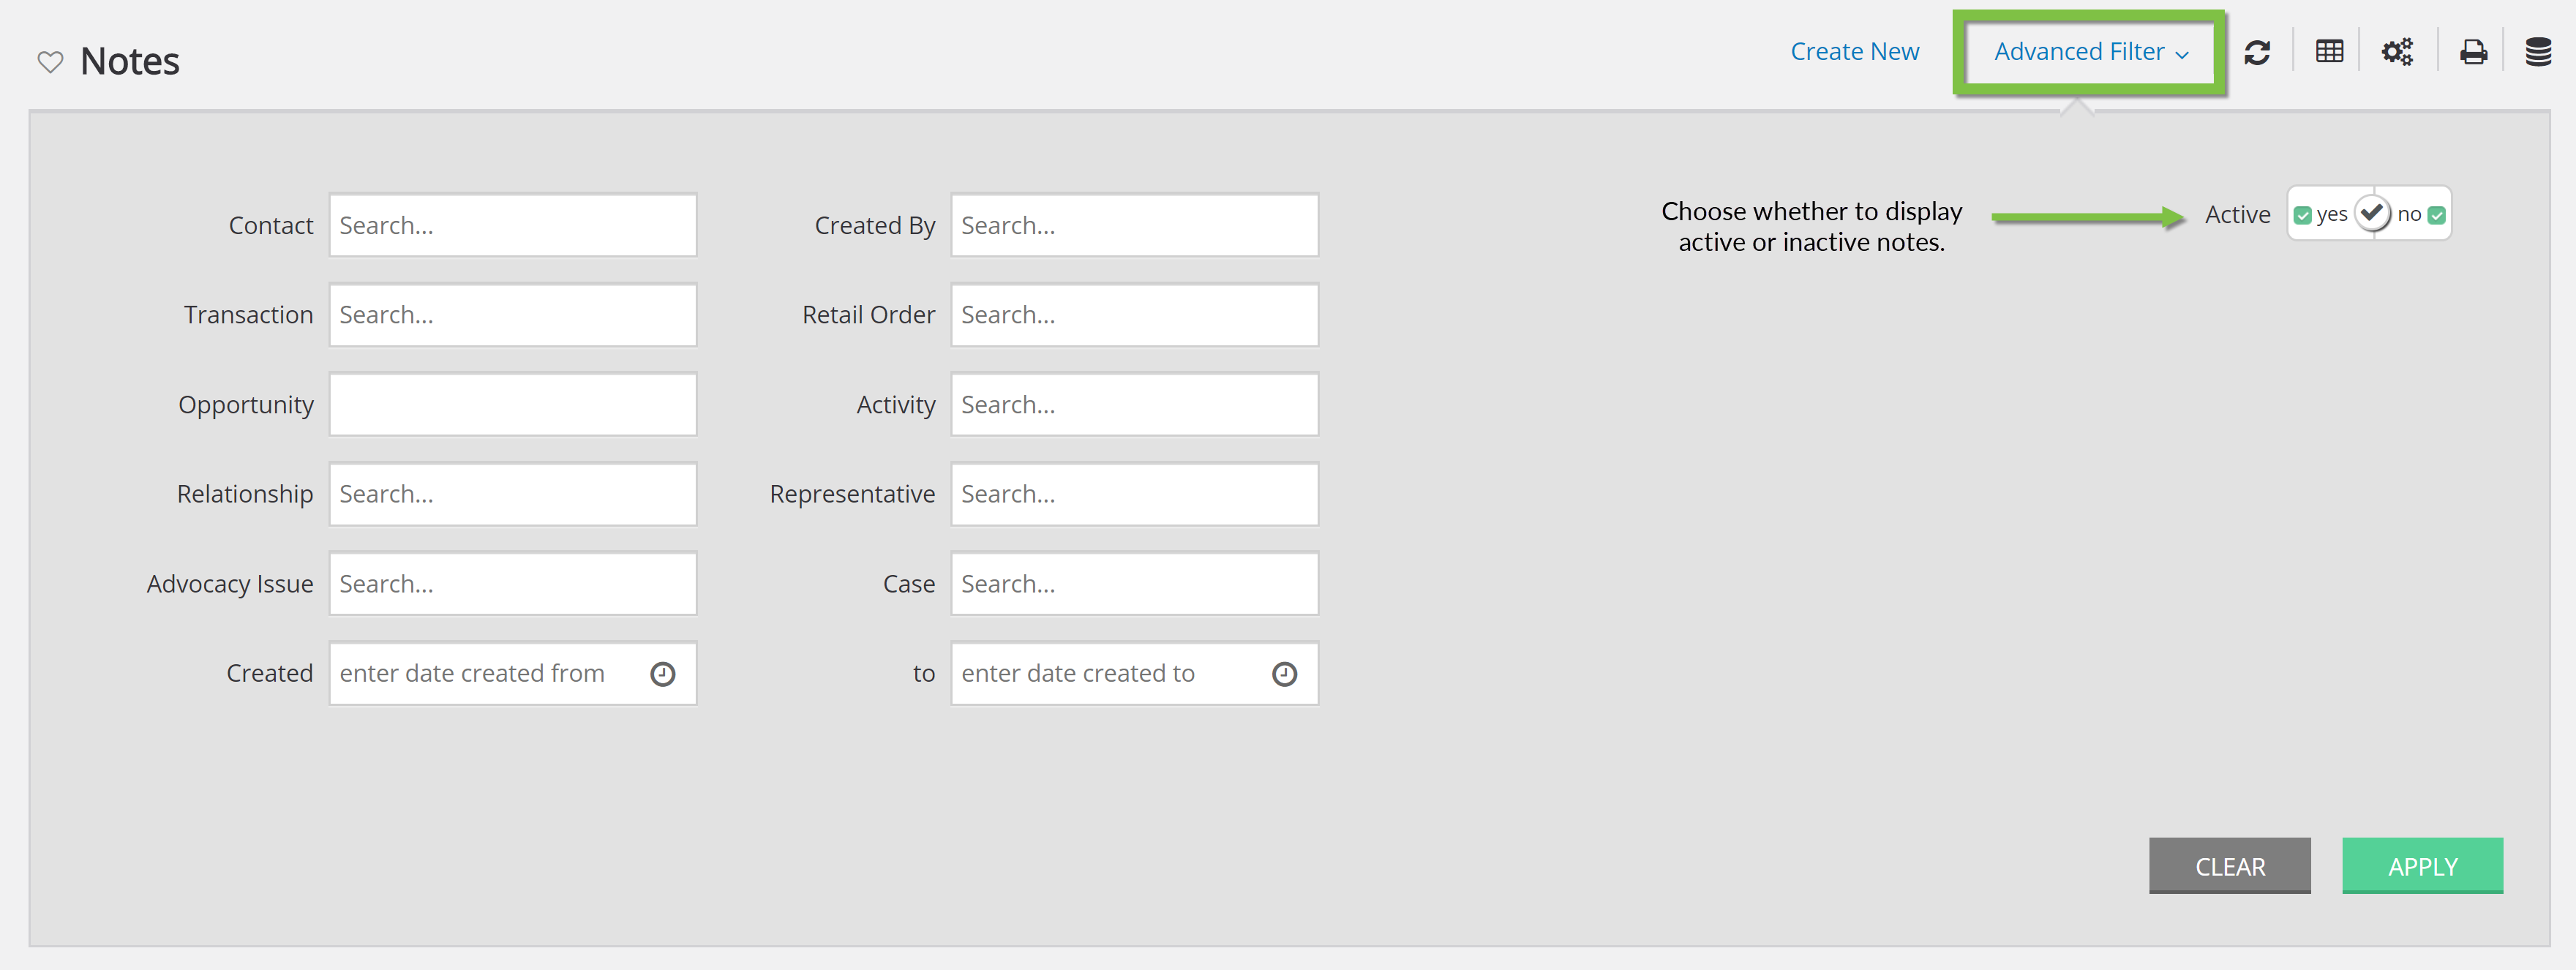Click into the empty Opportunity field
Image resolution: width=2576 pixels, height=970 pixels.
[x=513, y=405]
